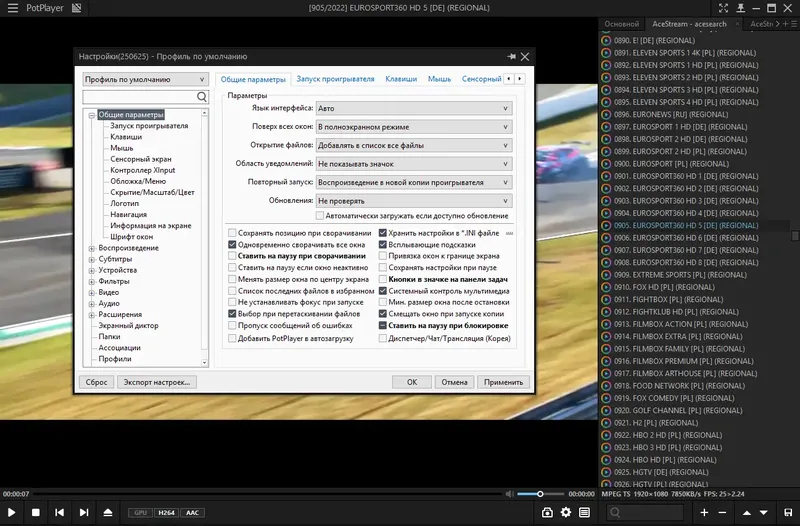Switch to the "Клавиши" tab
800x526 pixels.
pyautogui.click(x=400, y=79)
